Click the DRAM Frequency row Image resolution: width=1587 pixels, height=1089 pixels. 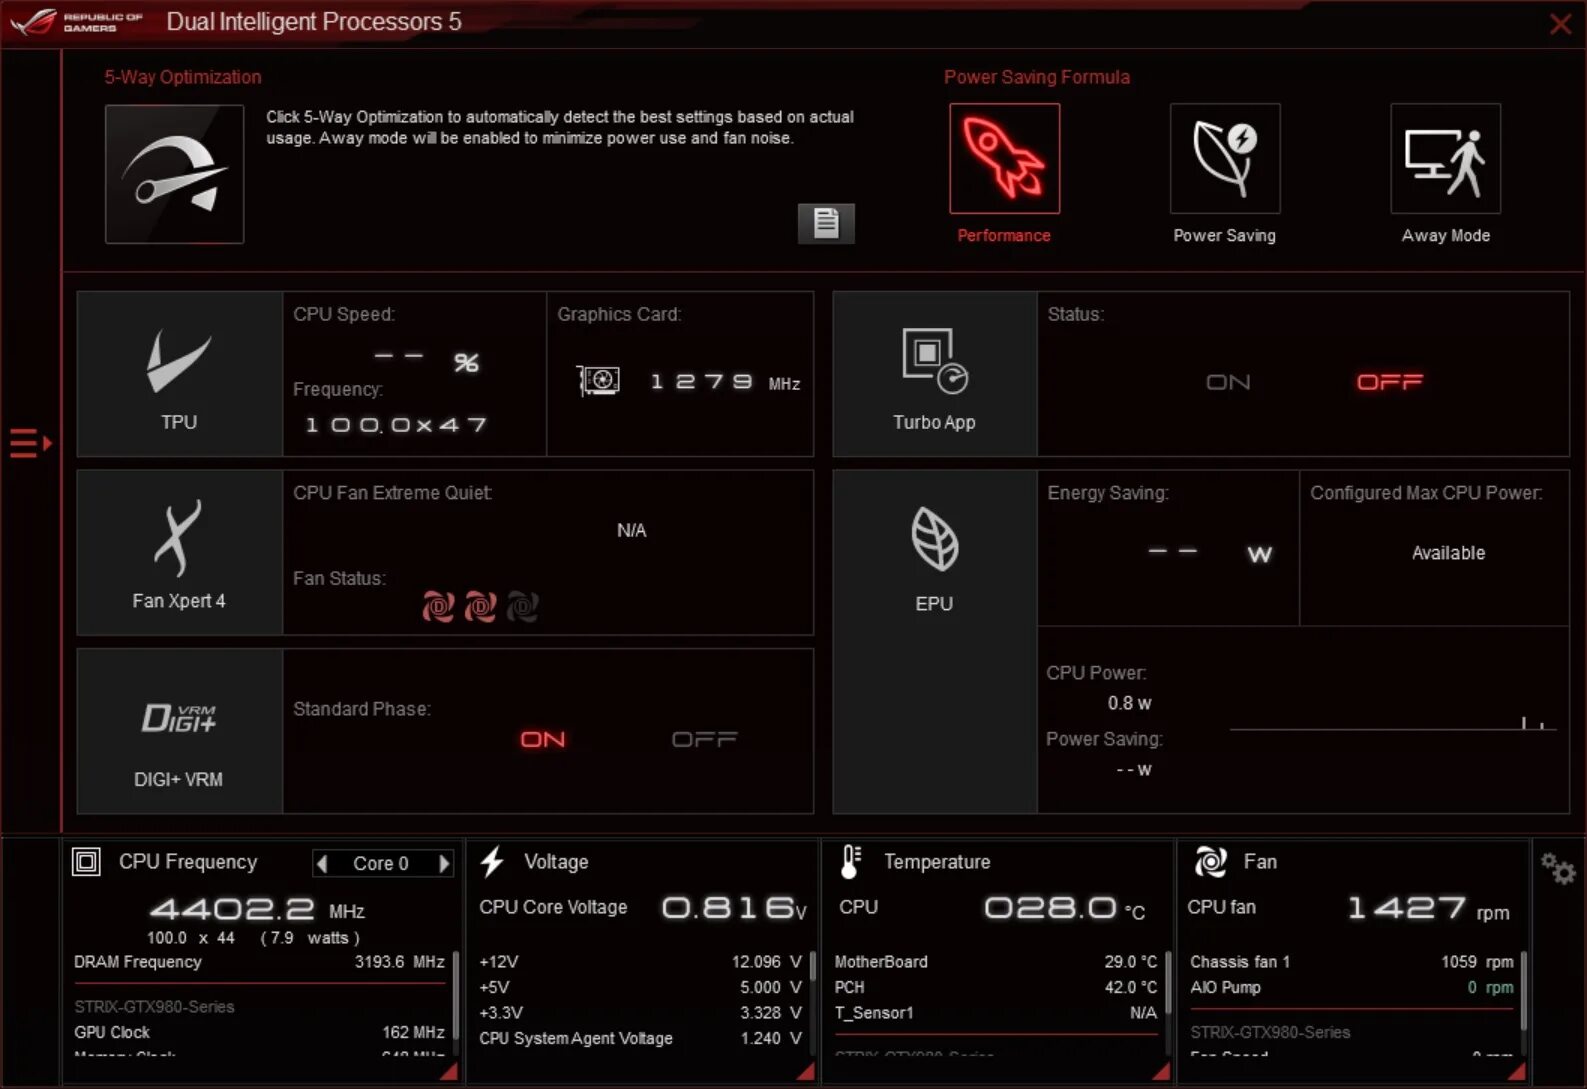point(259,962)
